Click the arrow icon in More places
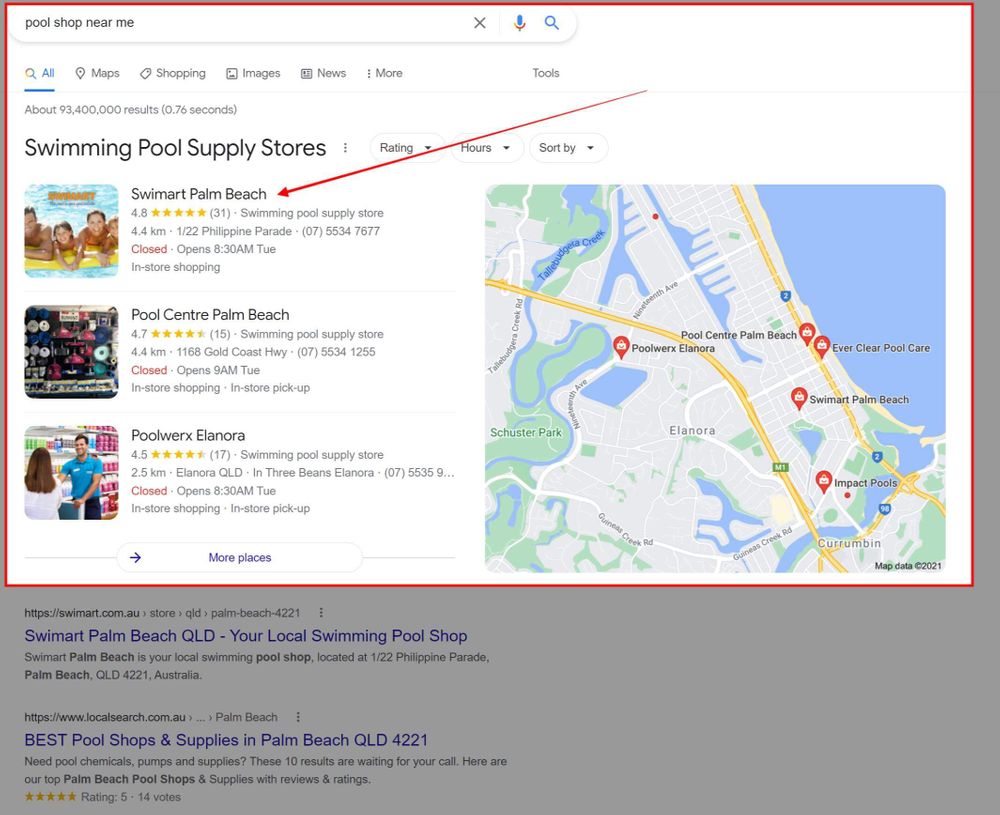 point(135,557)
